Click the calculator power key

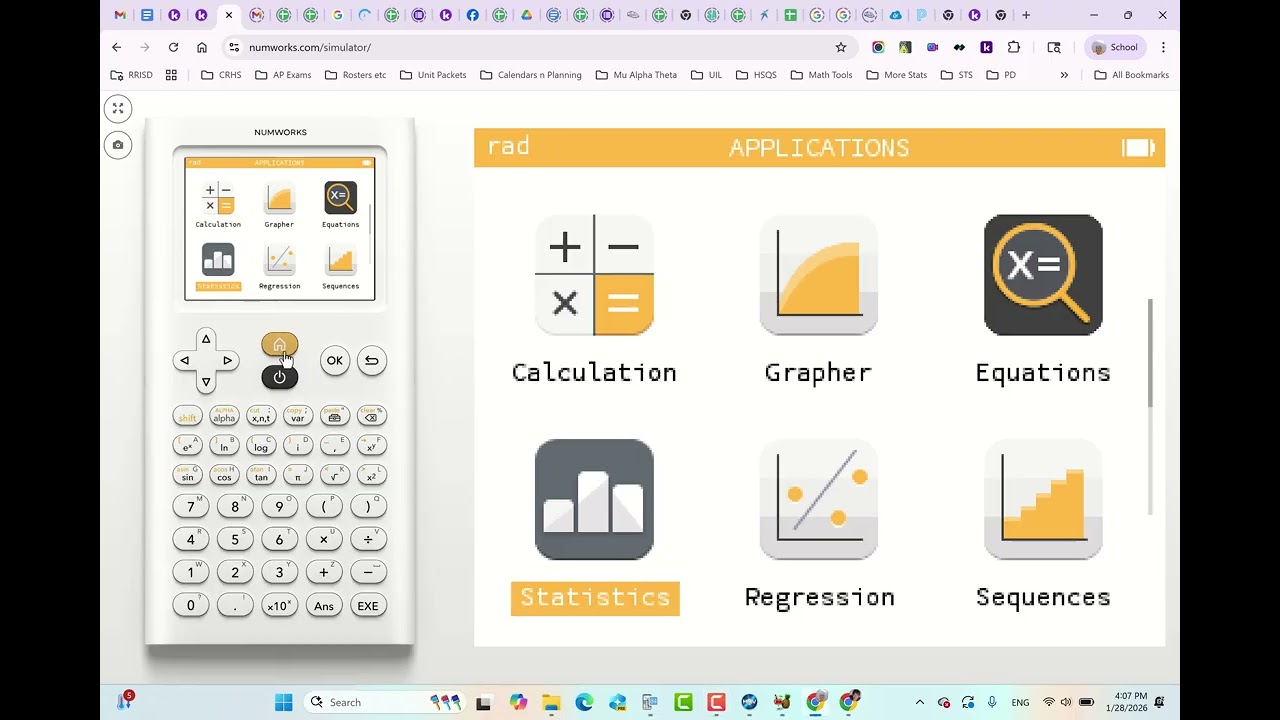click(279, 377)
